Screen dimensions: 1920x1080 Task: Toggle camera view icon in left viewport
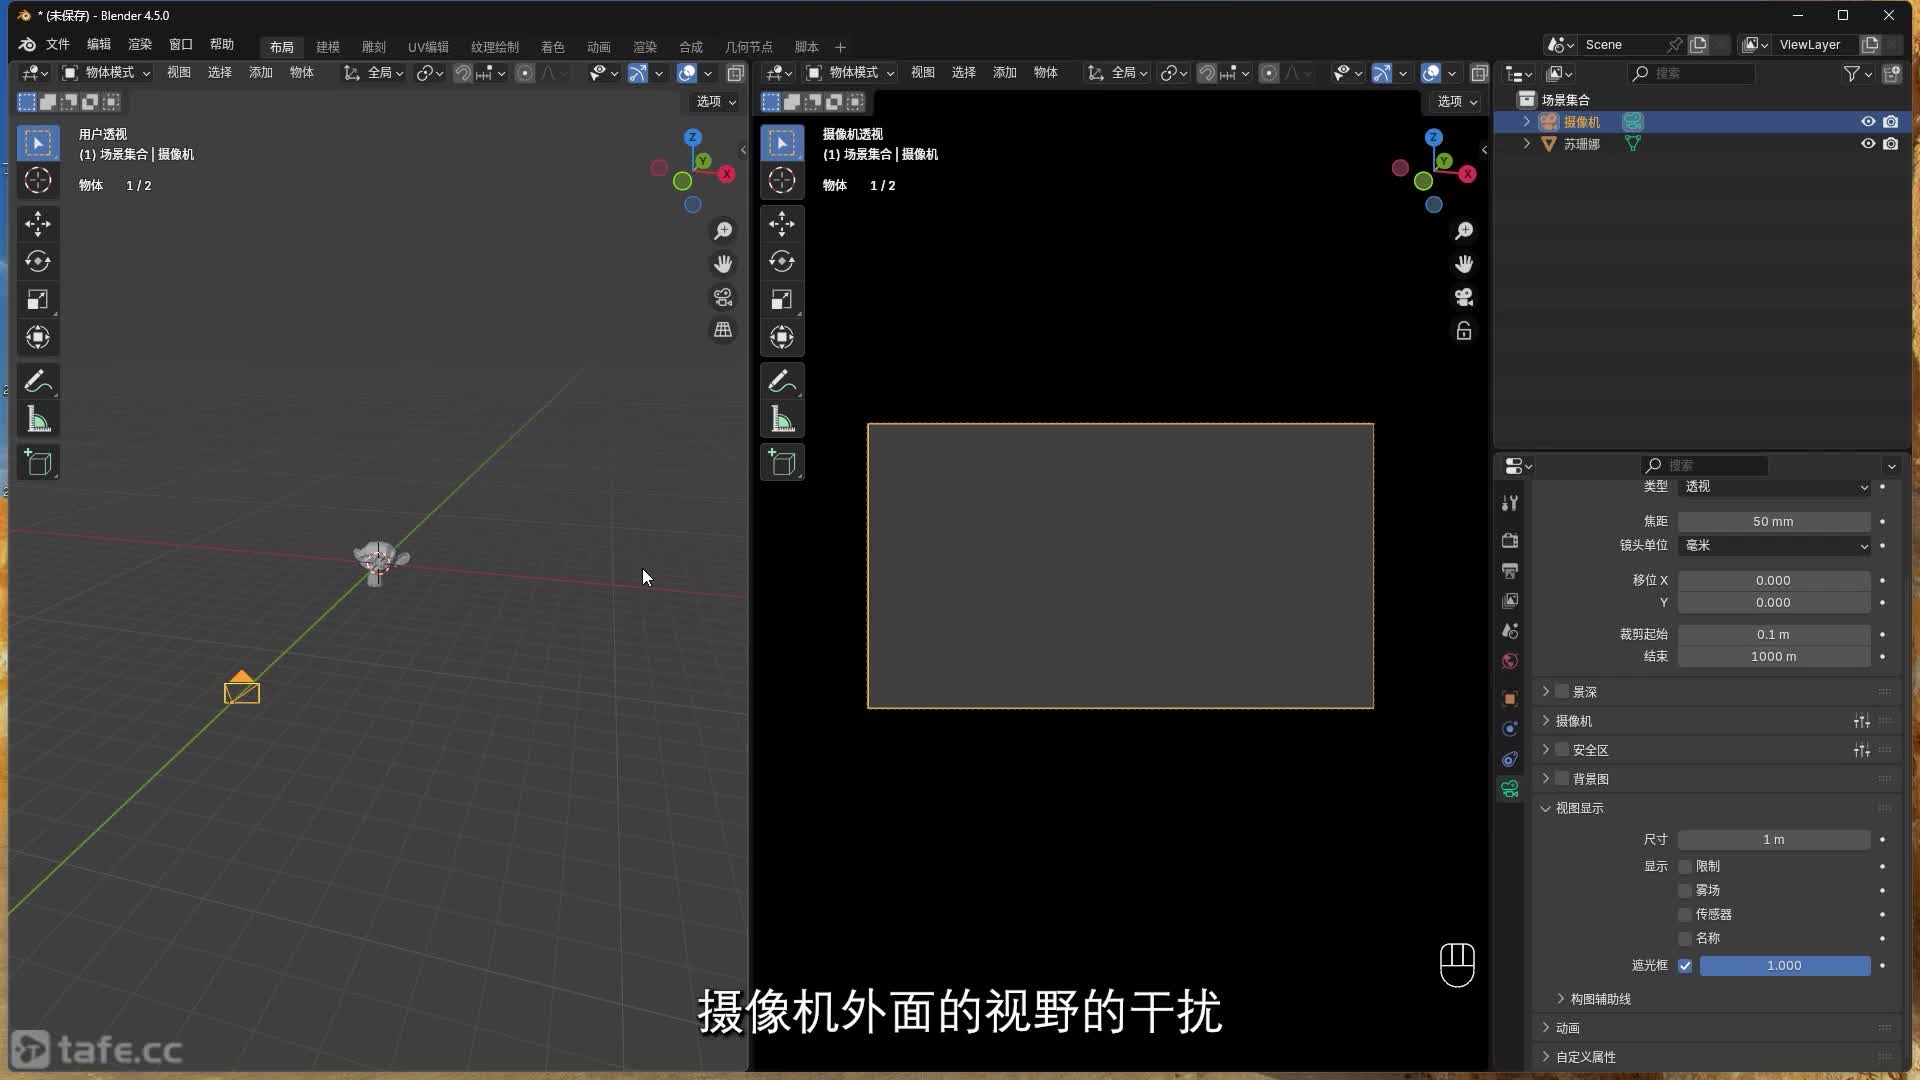pyautogui.click(x=723, y=298)
